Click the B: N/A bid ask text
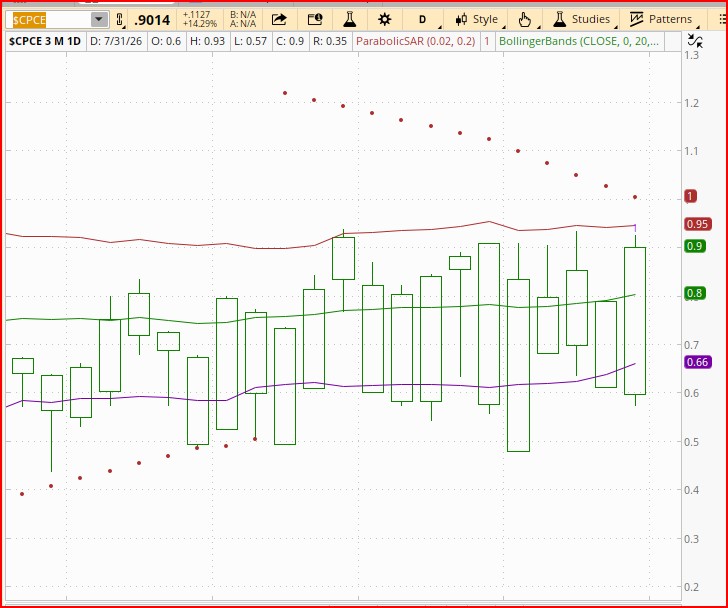The height and width of the screenshot is (608, 728). tap(243, 15)
